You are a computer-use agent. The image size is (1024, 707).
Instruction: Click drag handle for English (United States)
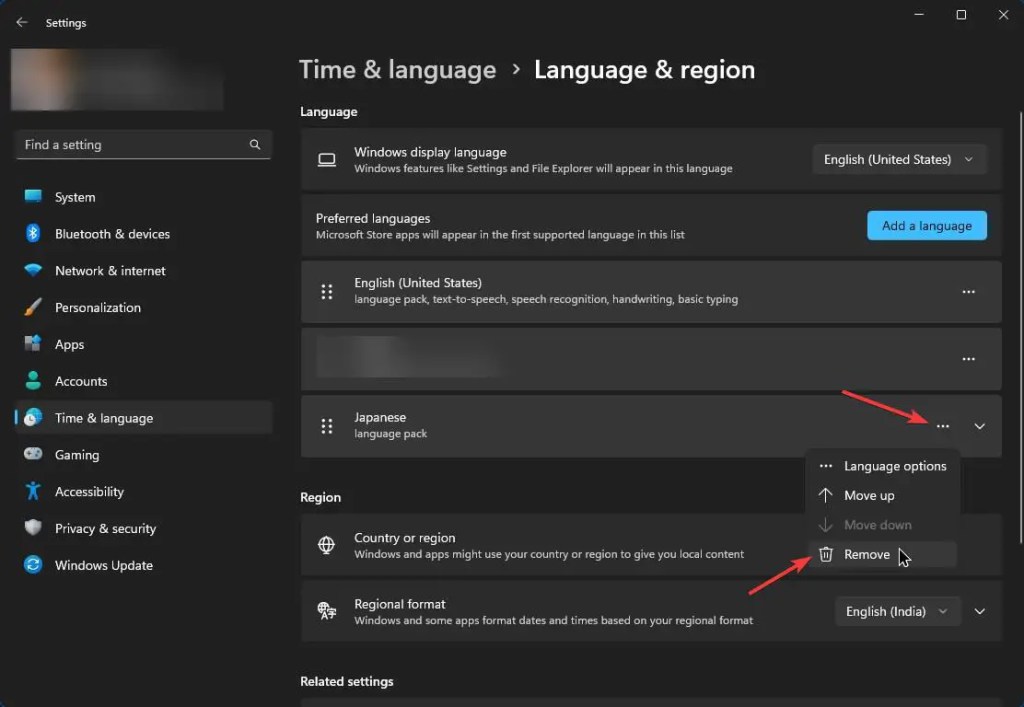[x=327, y=292]
